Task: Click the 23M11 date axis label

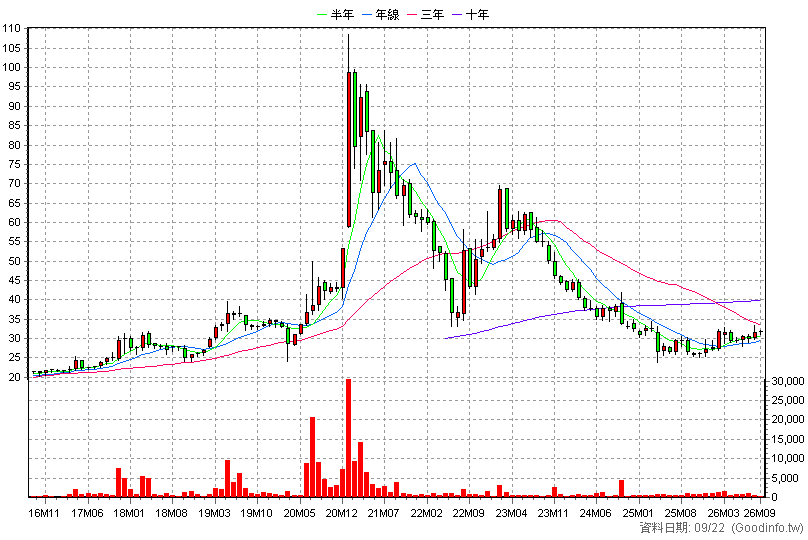Action: point(553,513)
